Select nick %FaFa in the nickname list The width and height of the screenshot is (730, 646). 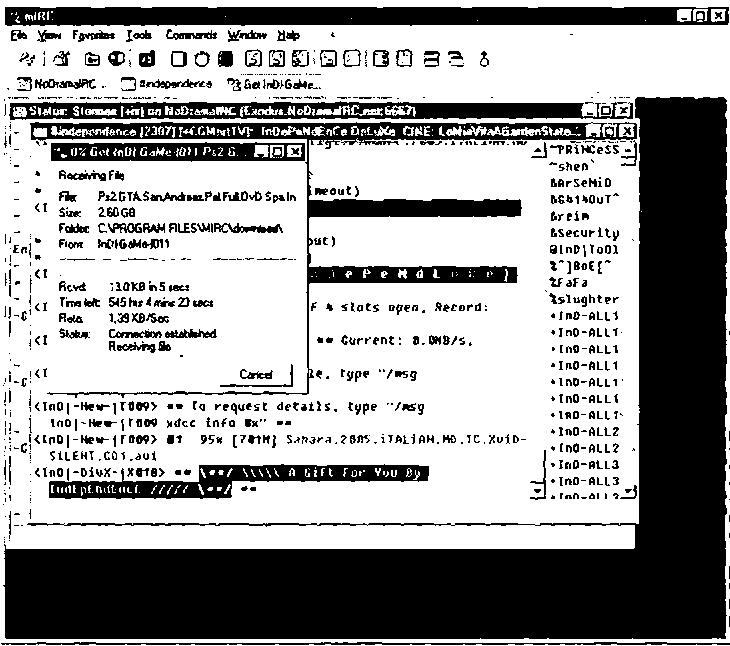point(568,283)
